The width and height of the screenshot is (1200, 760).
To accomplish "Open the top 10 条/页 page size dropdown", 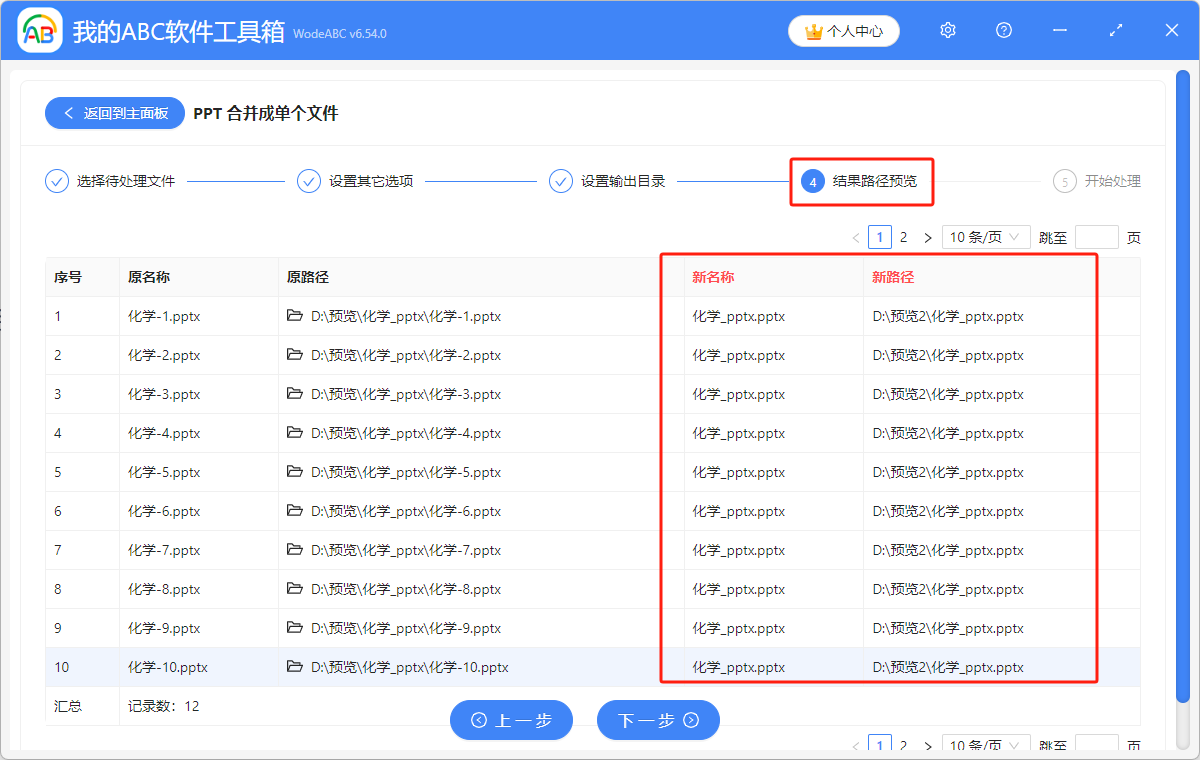I will coord(986,237).
